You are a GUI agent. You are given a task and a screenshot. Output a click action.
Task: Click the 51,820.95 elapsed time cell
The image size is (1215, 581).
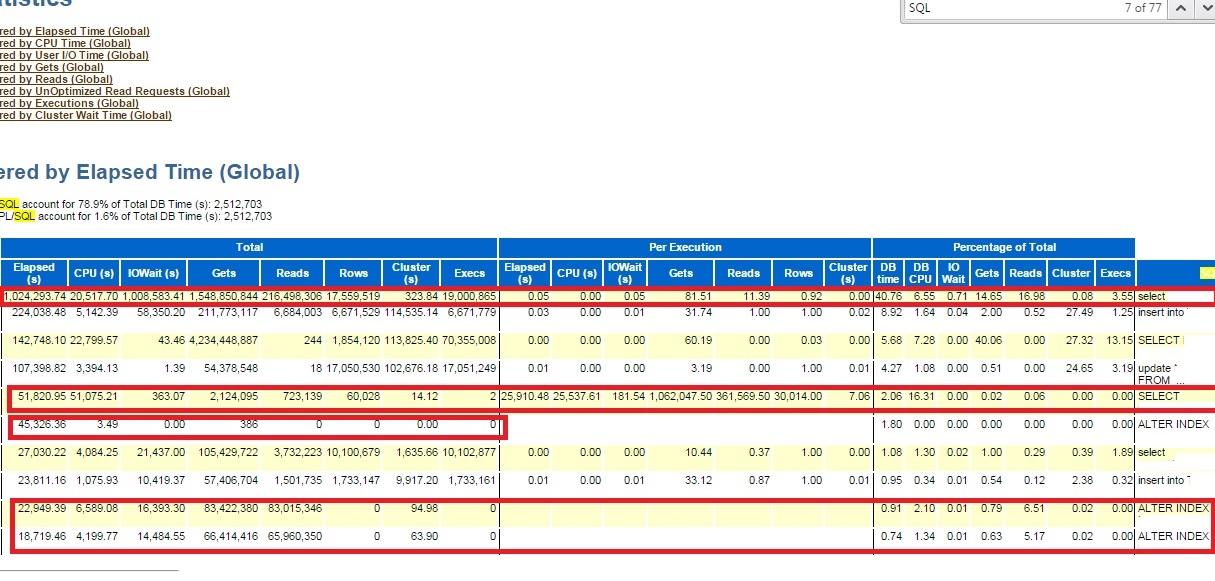[x=40, y=397]
